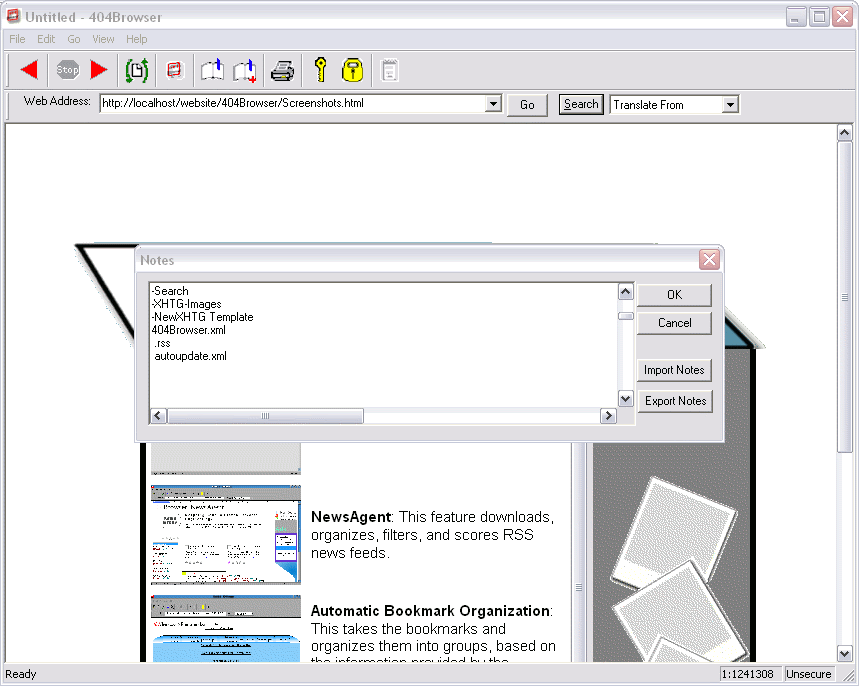Open the File menu
This screenshot has height=686, width=859.
18,39
